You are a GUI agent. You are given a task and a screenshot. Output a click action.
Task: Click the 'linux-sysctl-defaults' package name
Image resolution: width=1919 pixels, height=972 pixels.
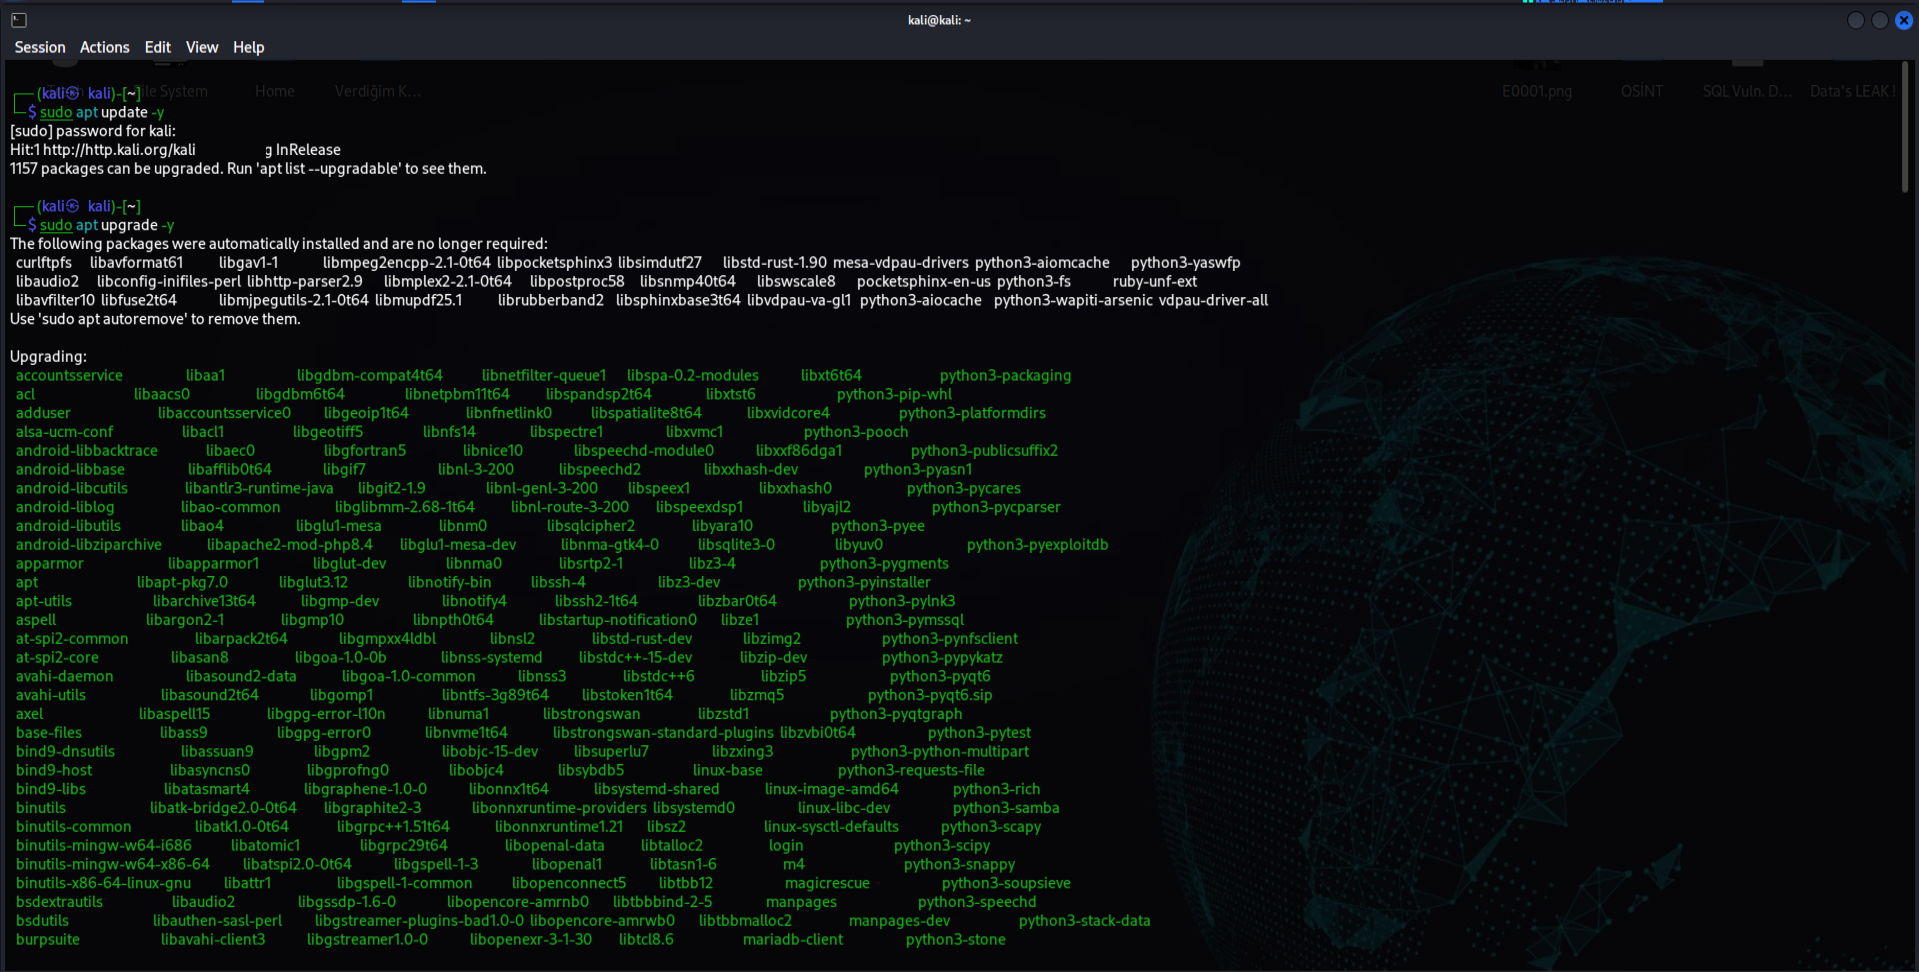(x=831, y=826)
